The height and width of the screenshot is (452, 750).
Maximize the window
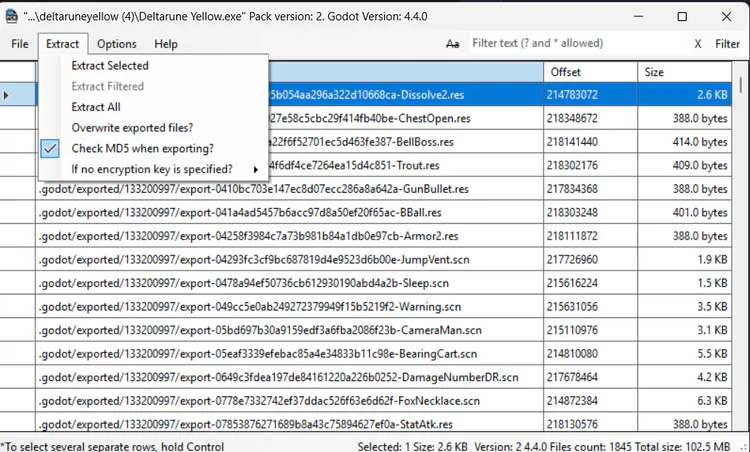pos(683,17)
